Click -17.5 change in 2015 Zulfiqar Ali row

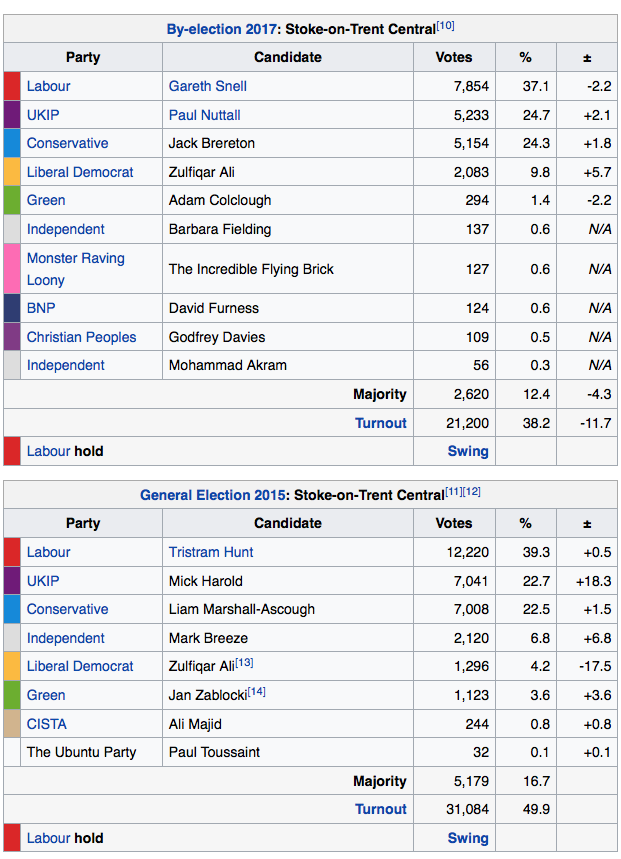click(x=595, y=666)
